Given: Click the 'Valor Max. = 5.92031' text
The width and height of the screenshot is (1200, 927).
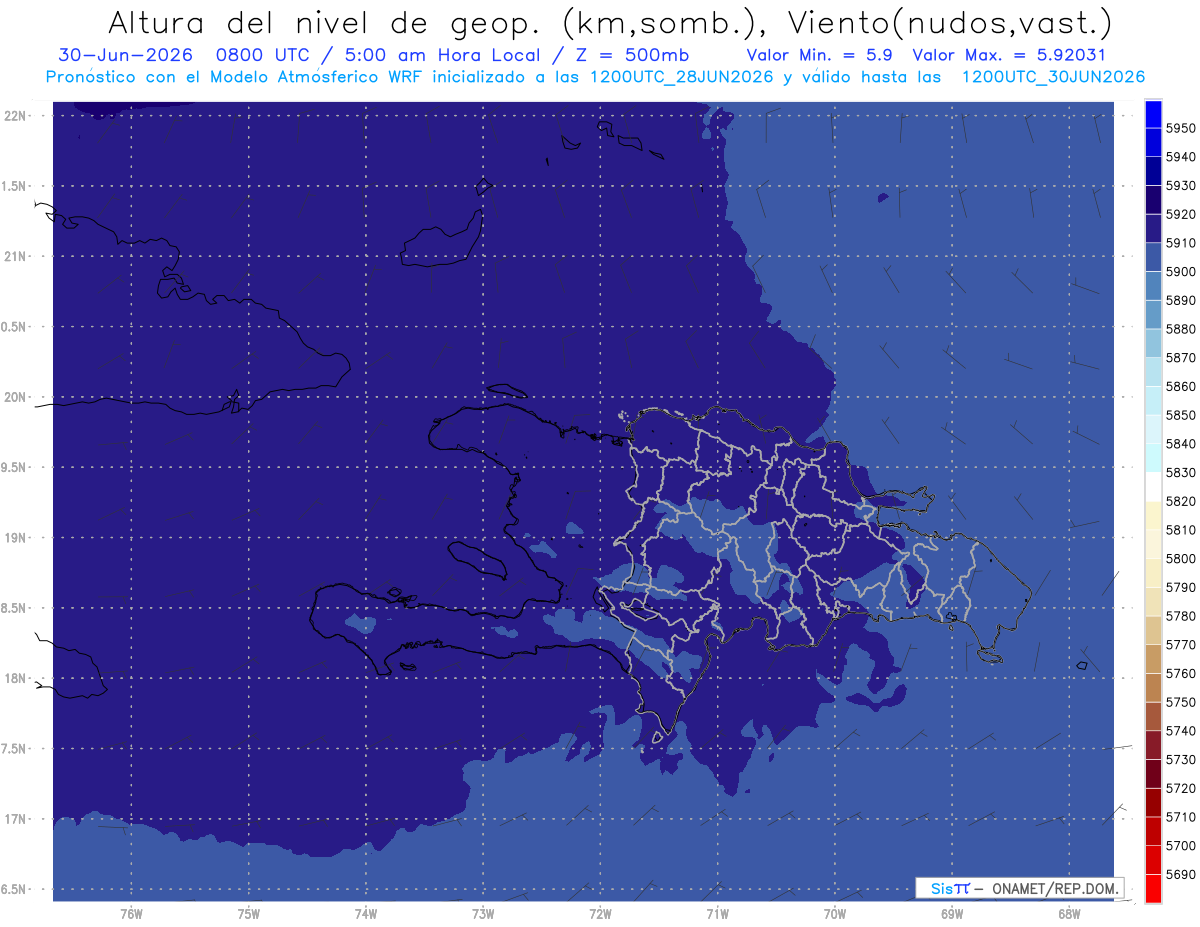Looking at the screenshot, I should pos(1009,55).
